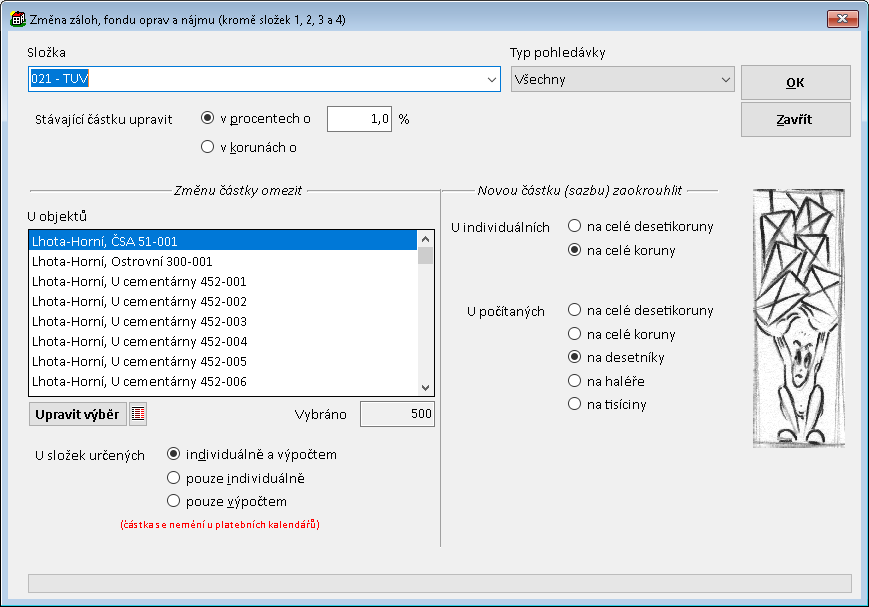Click the object list scrollbar down arrow
869x607 pixels.
[x=426, y=388]
